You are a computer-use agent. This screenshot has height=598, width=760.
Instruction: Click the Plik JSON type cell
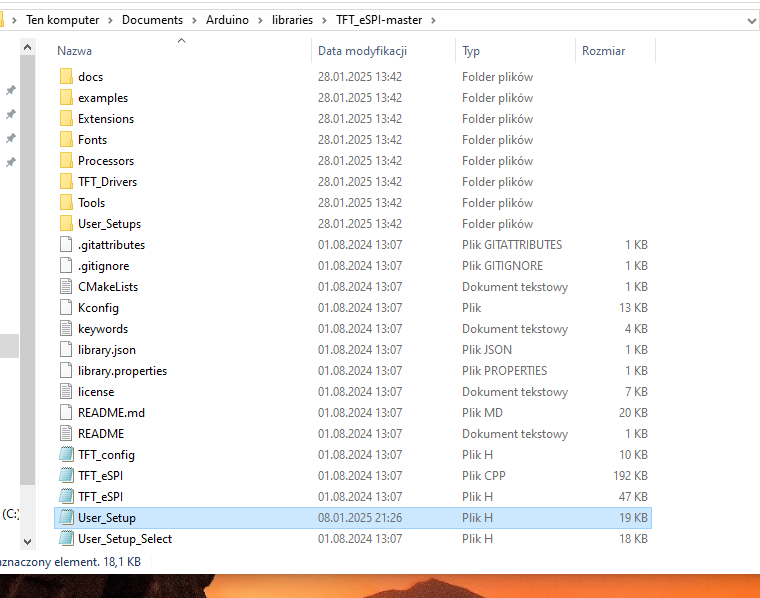(x=487, y=349)
